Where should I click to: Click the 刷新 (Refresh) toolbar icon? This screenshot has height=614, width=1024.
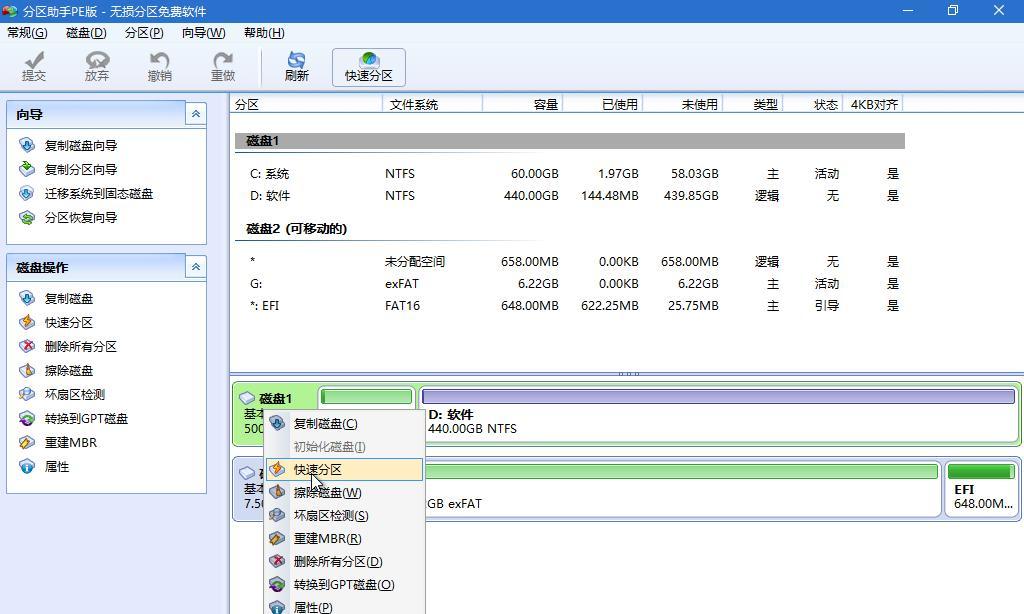[x=296, y=67]
